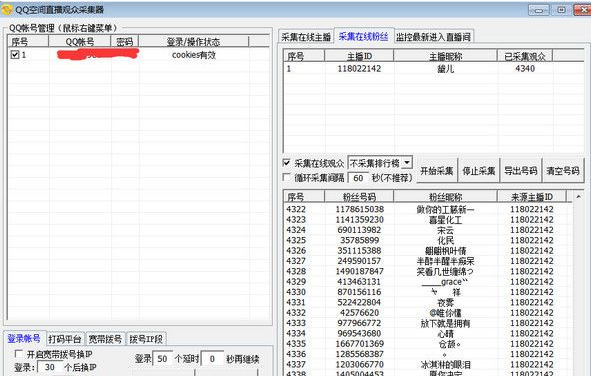This screenshot has height=376, width=591.
Task: Select collected count 4340 cell
Action: [x=525, y=69]
